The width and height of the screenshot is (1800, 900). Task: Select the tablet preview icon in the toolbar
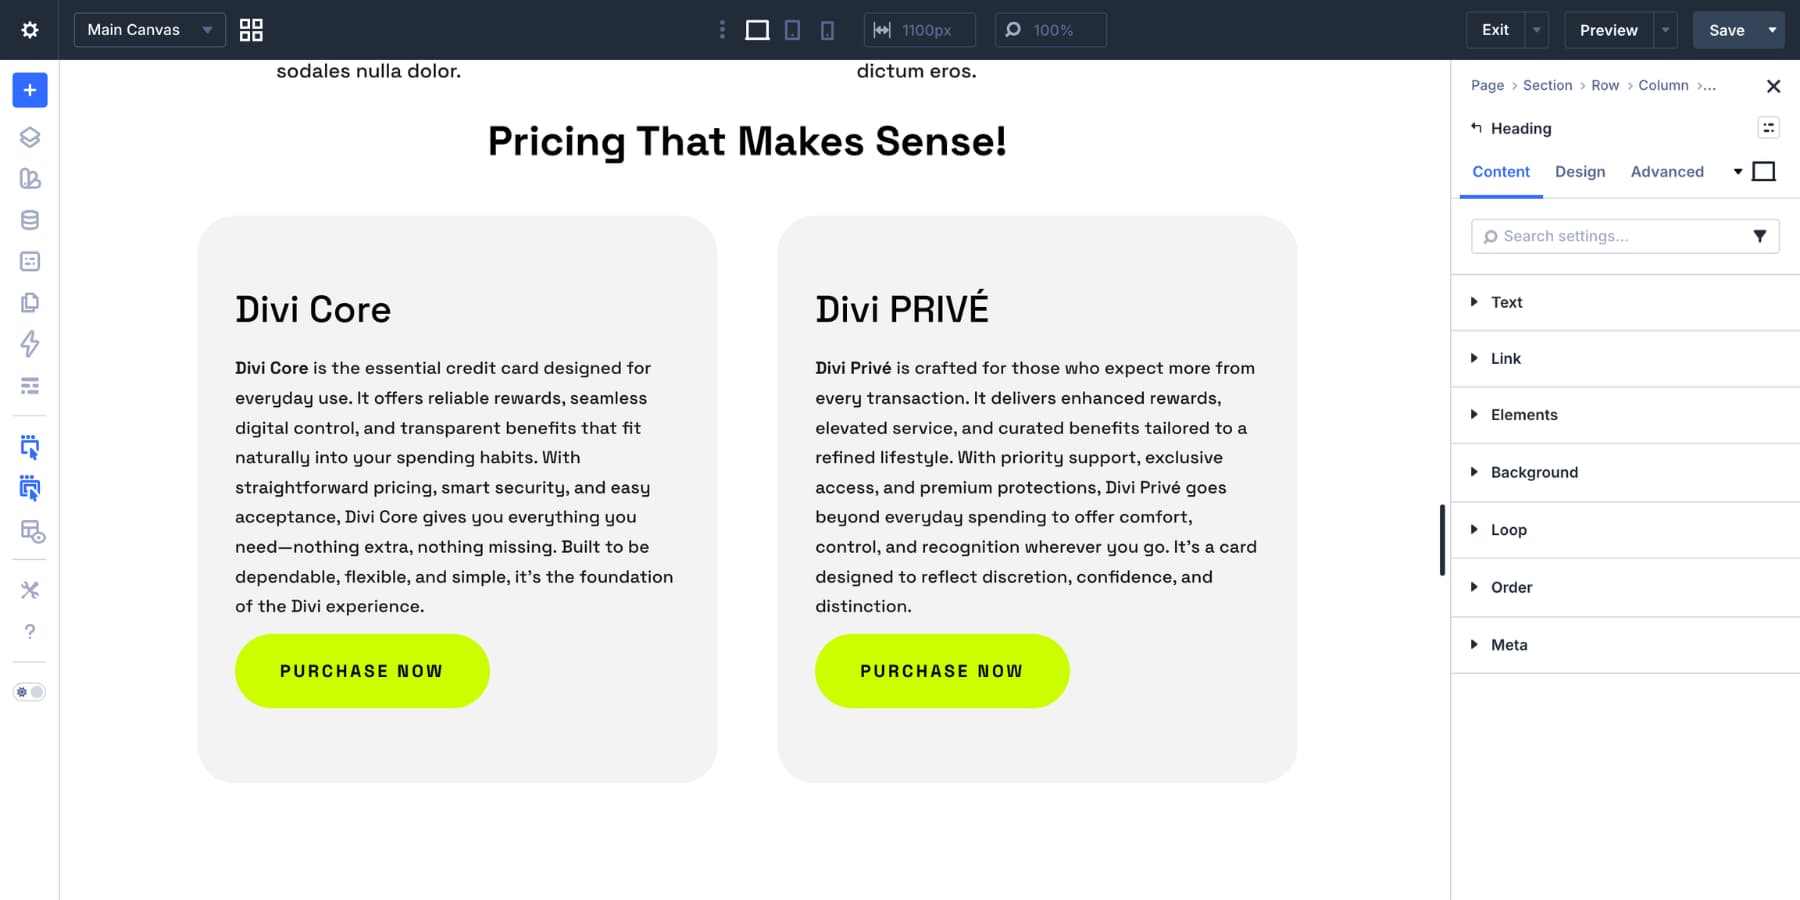(792, 30)
